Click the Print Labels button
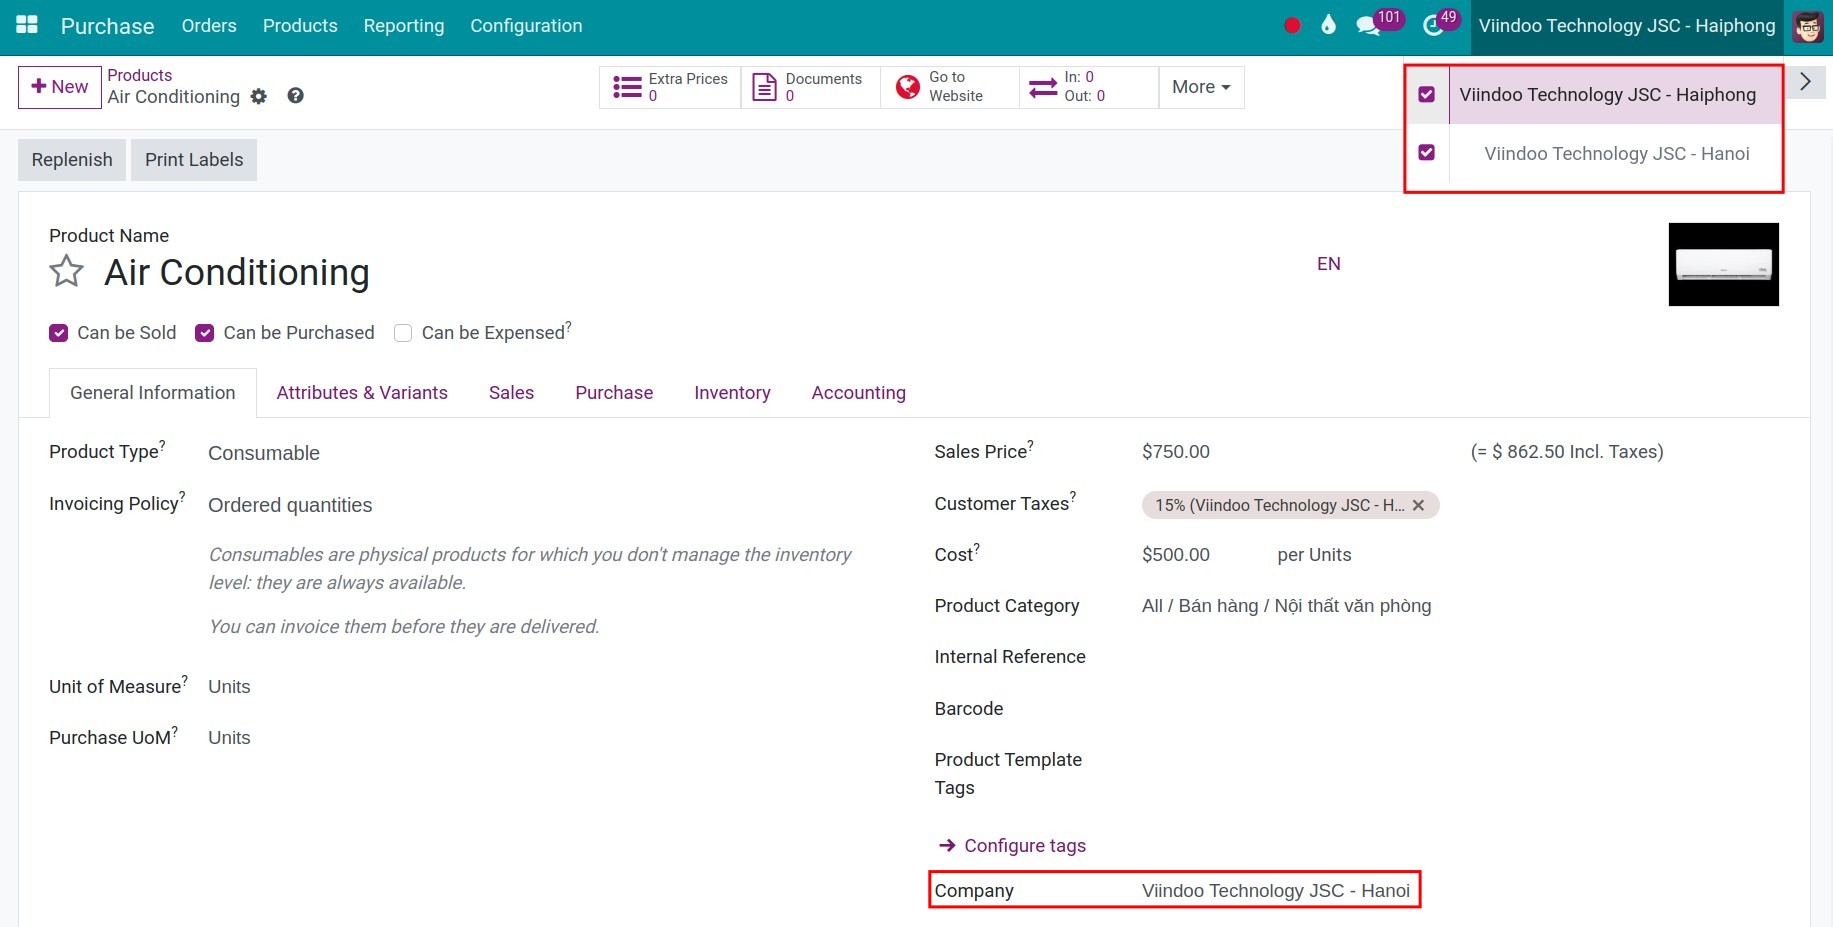Image resolution: width=1833 pixels, height=927 pixels. (x=194, y=160)
